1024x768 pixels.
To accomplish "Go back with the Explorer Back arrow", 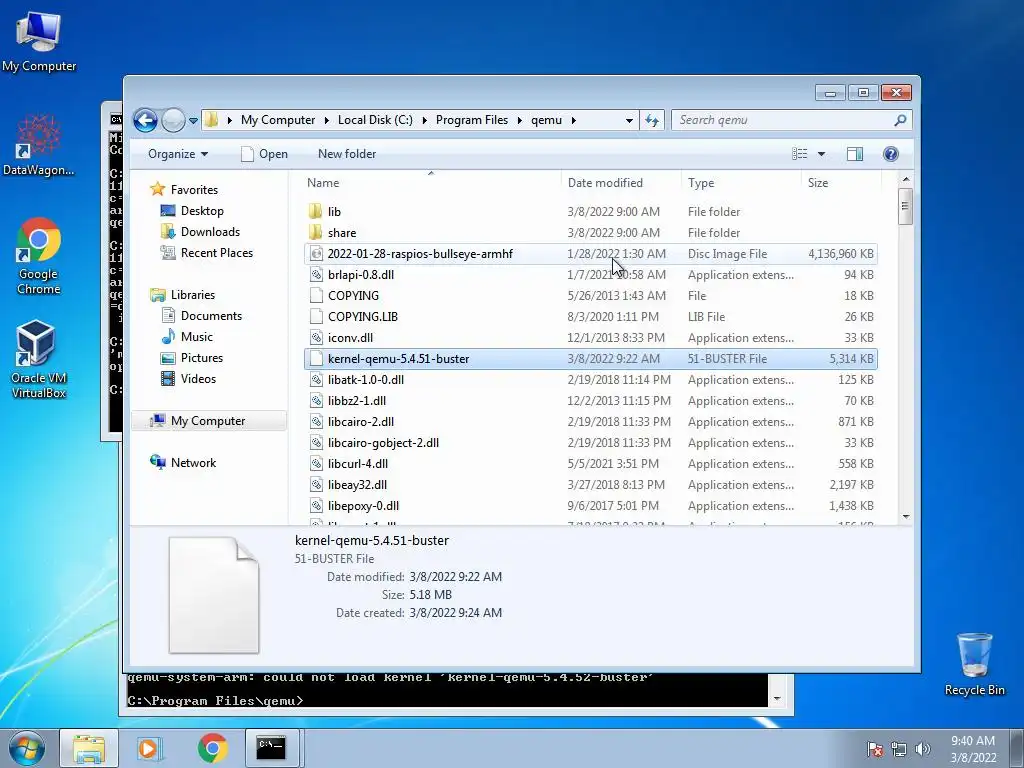I will coord(145,120).
